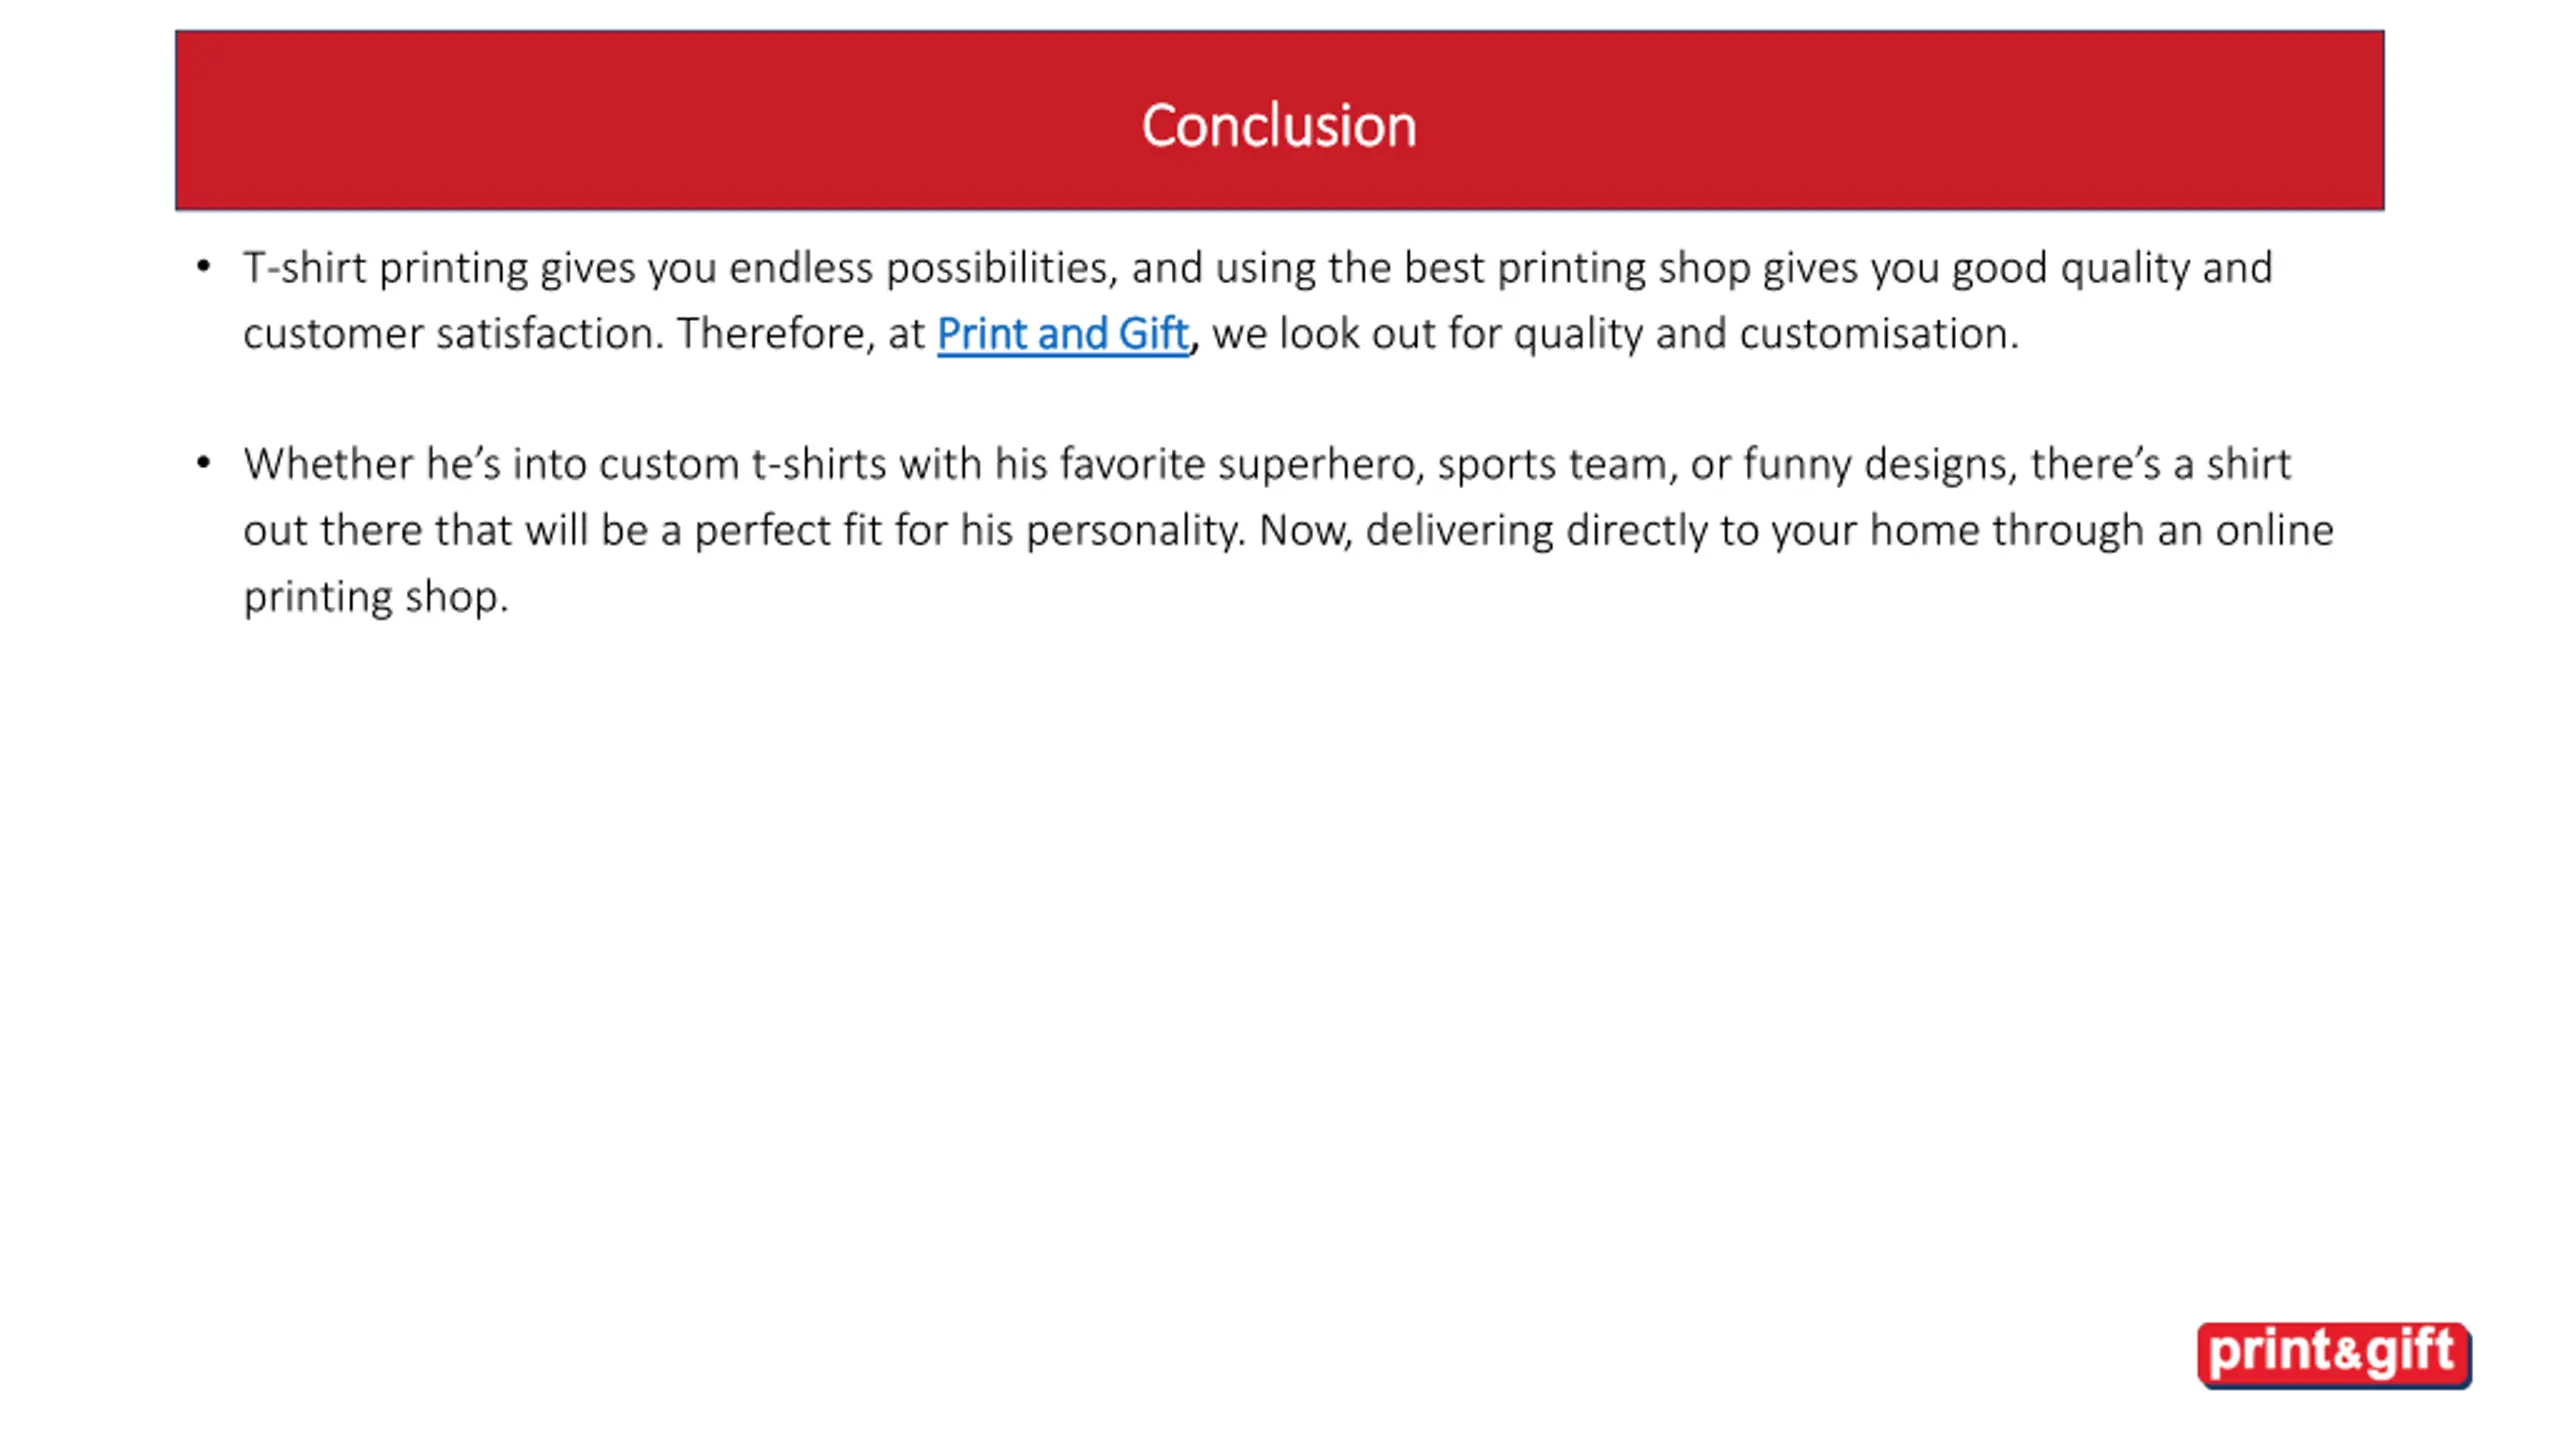
Task: Click the print&gift logo
Action: (x=2334, y=1355)
